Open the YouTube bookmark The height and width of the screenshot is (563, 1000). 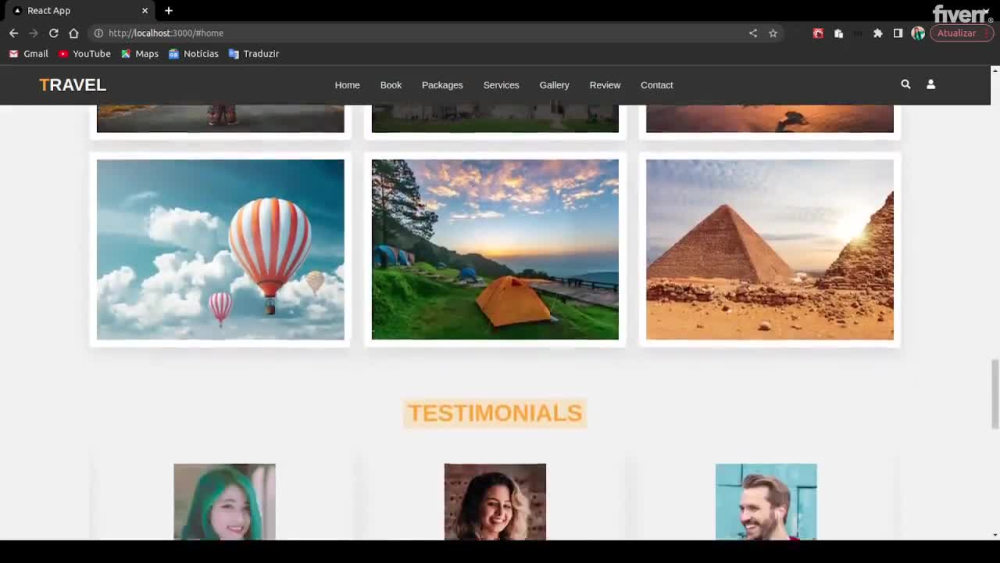pyautogui.click(x=84, y=54)
